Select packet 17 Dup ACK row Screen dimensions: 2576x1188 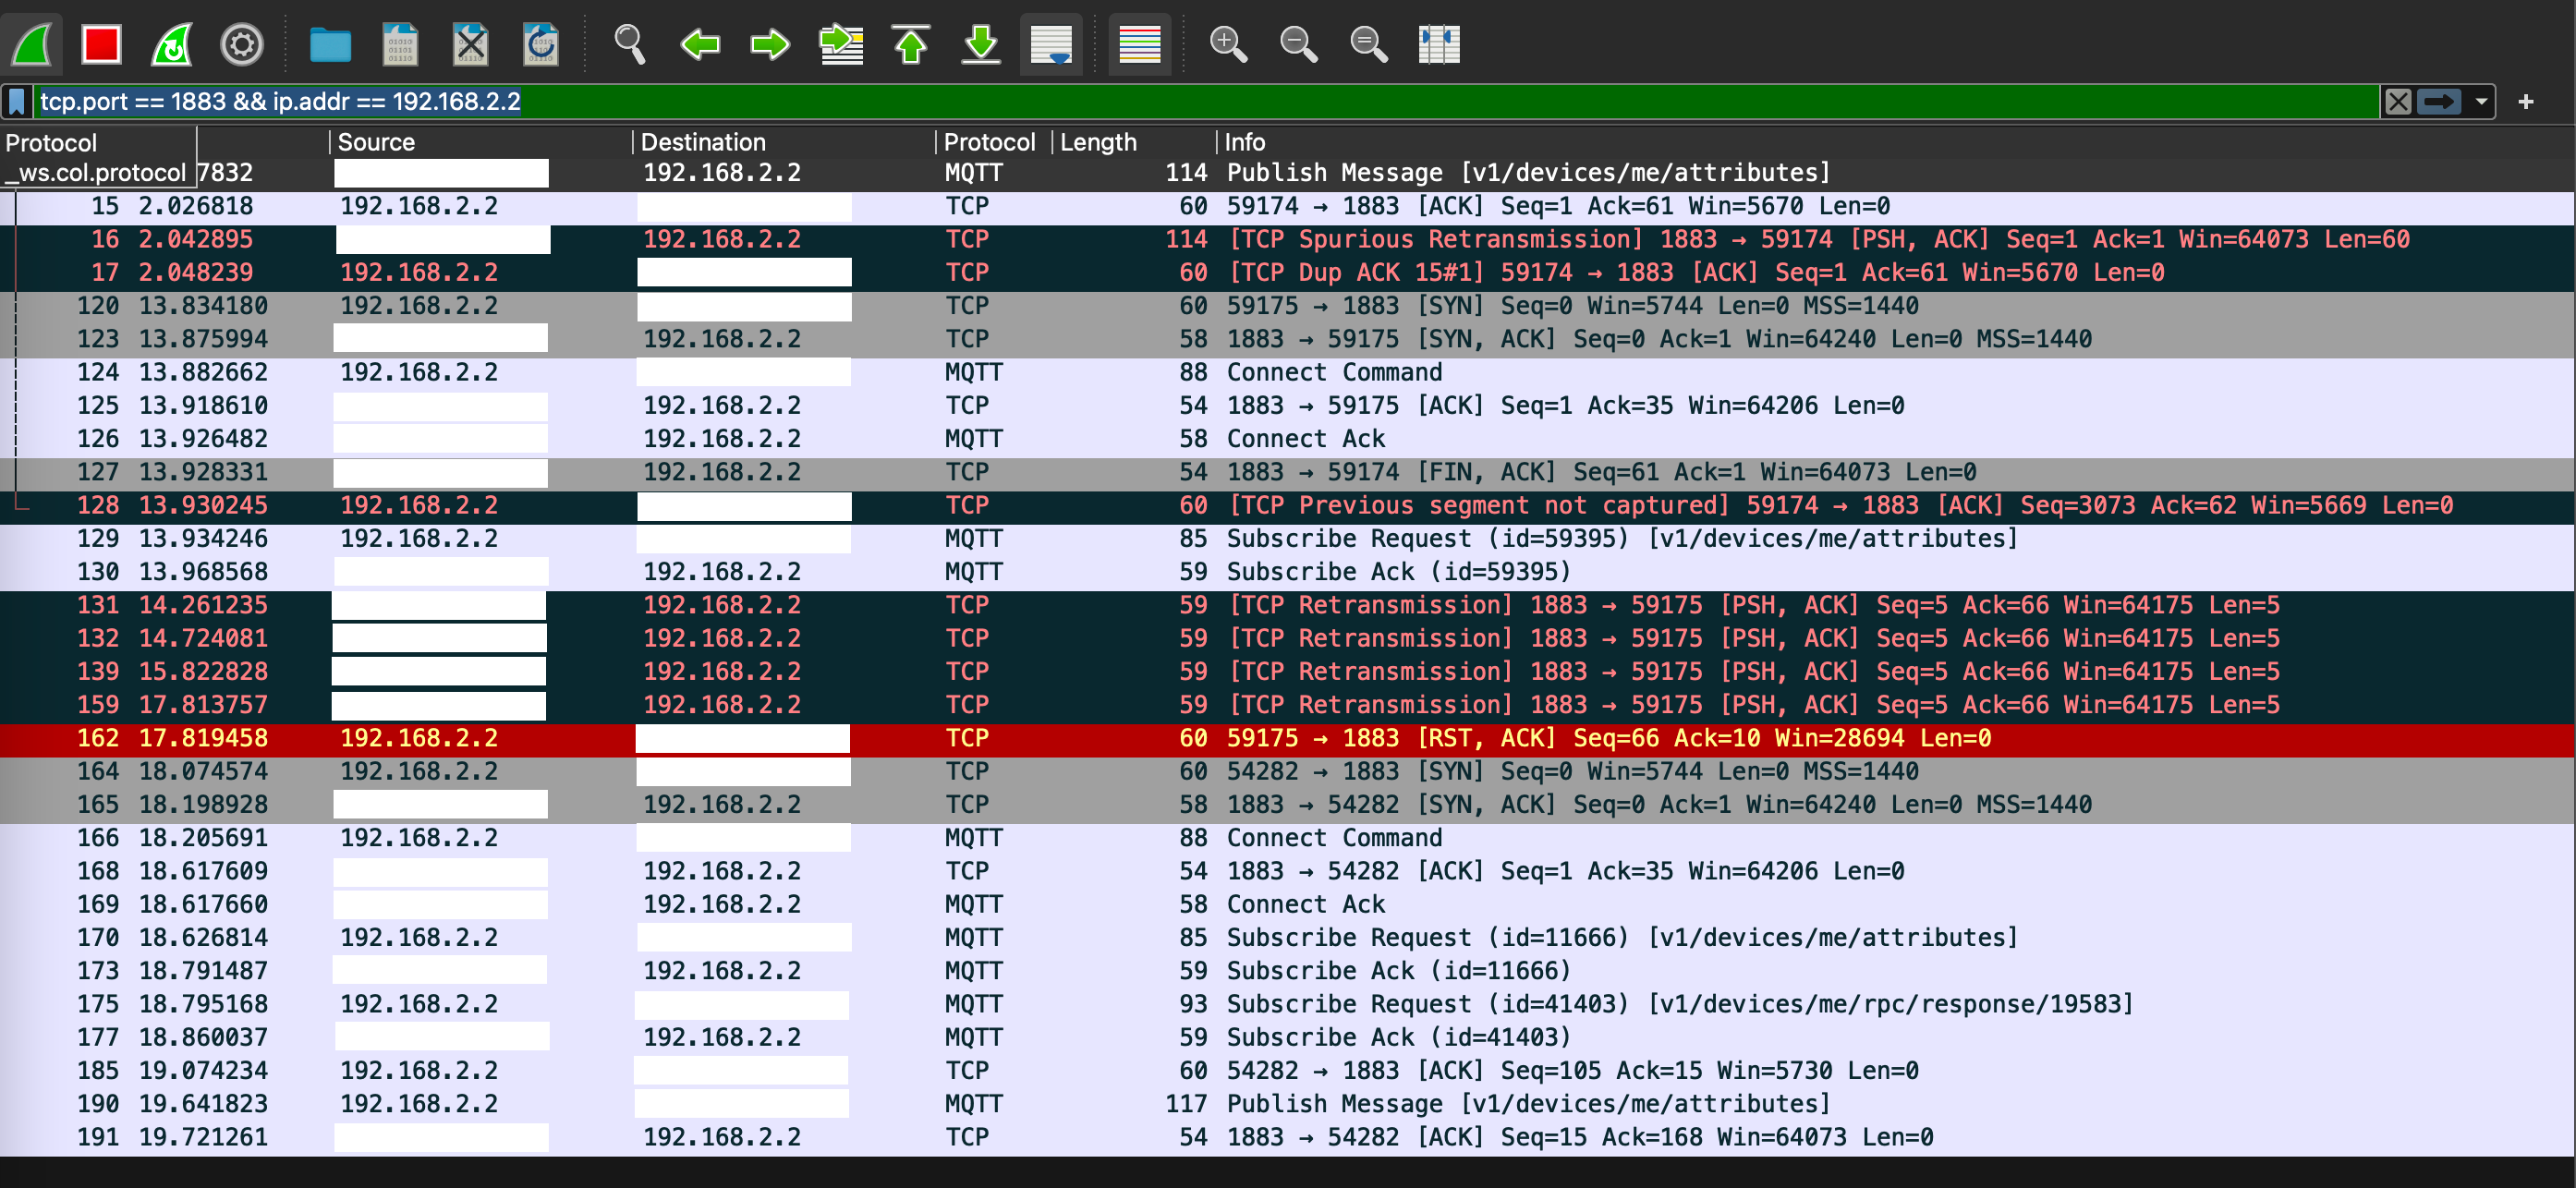(1288, 272)
